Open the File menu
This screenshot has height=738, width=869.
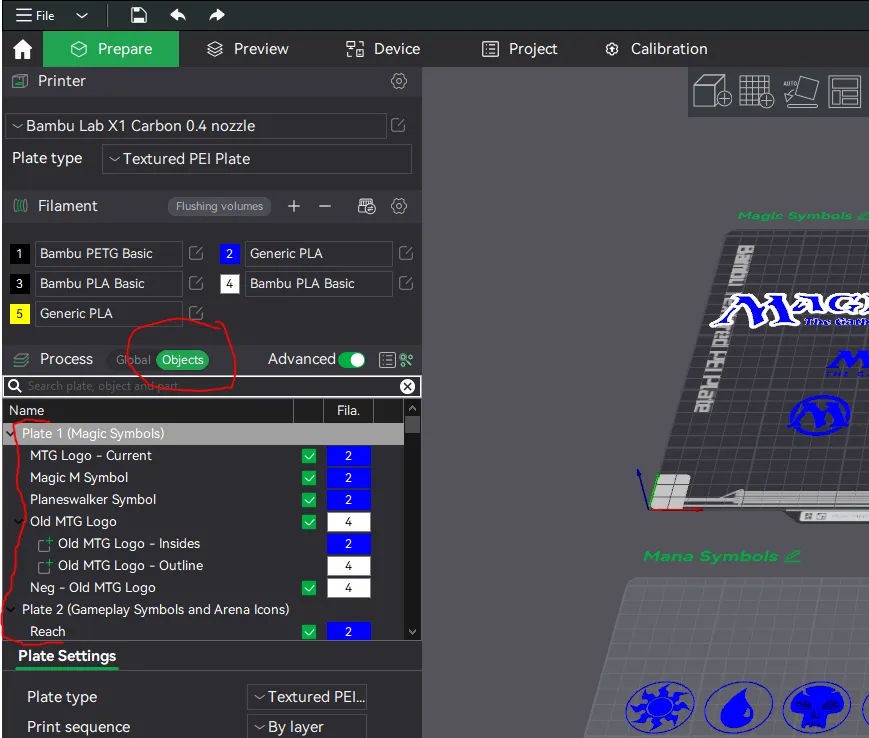tap(34, 15)
